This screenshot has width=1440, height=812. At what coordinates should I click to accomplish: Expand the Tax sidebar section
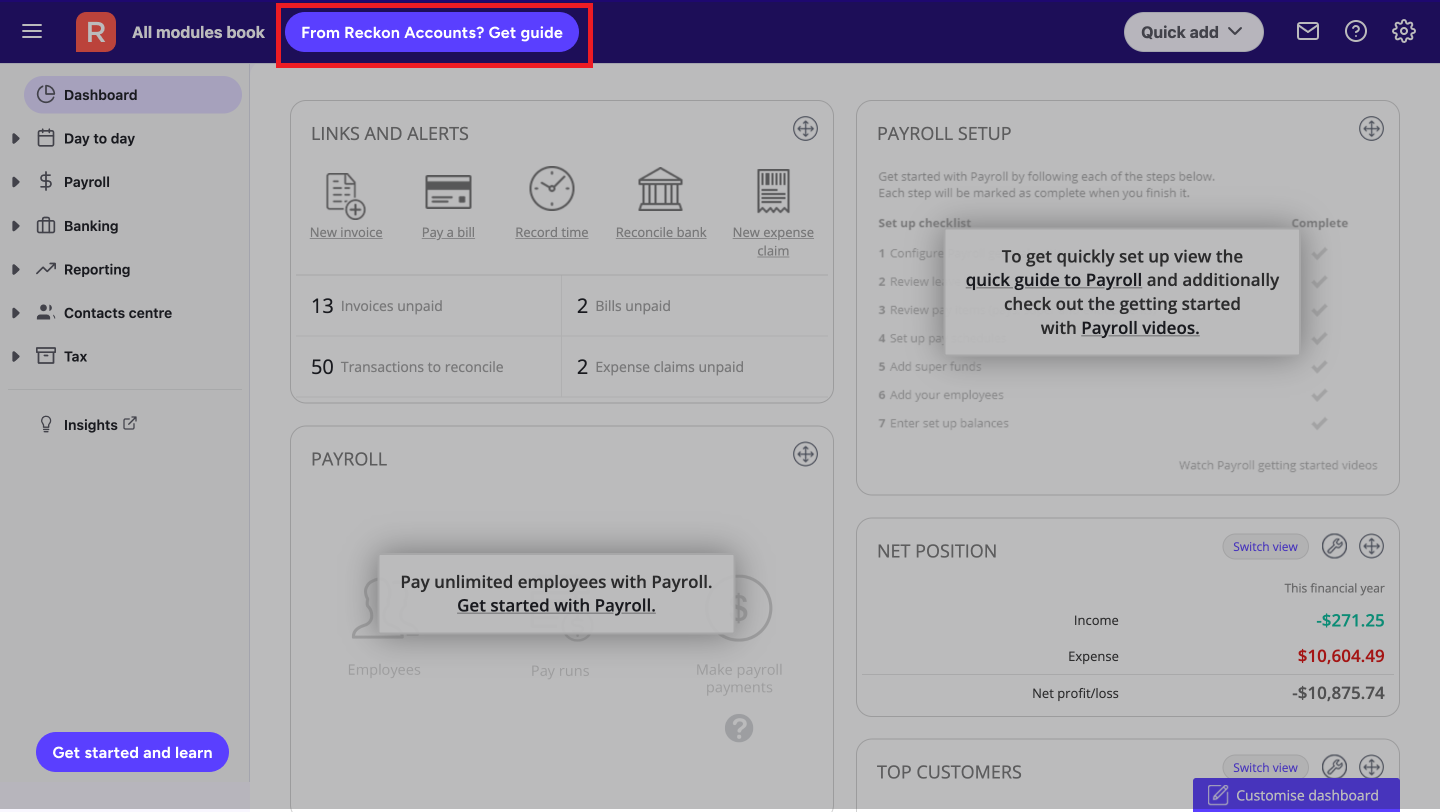[x=16, y=357]
